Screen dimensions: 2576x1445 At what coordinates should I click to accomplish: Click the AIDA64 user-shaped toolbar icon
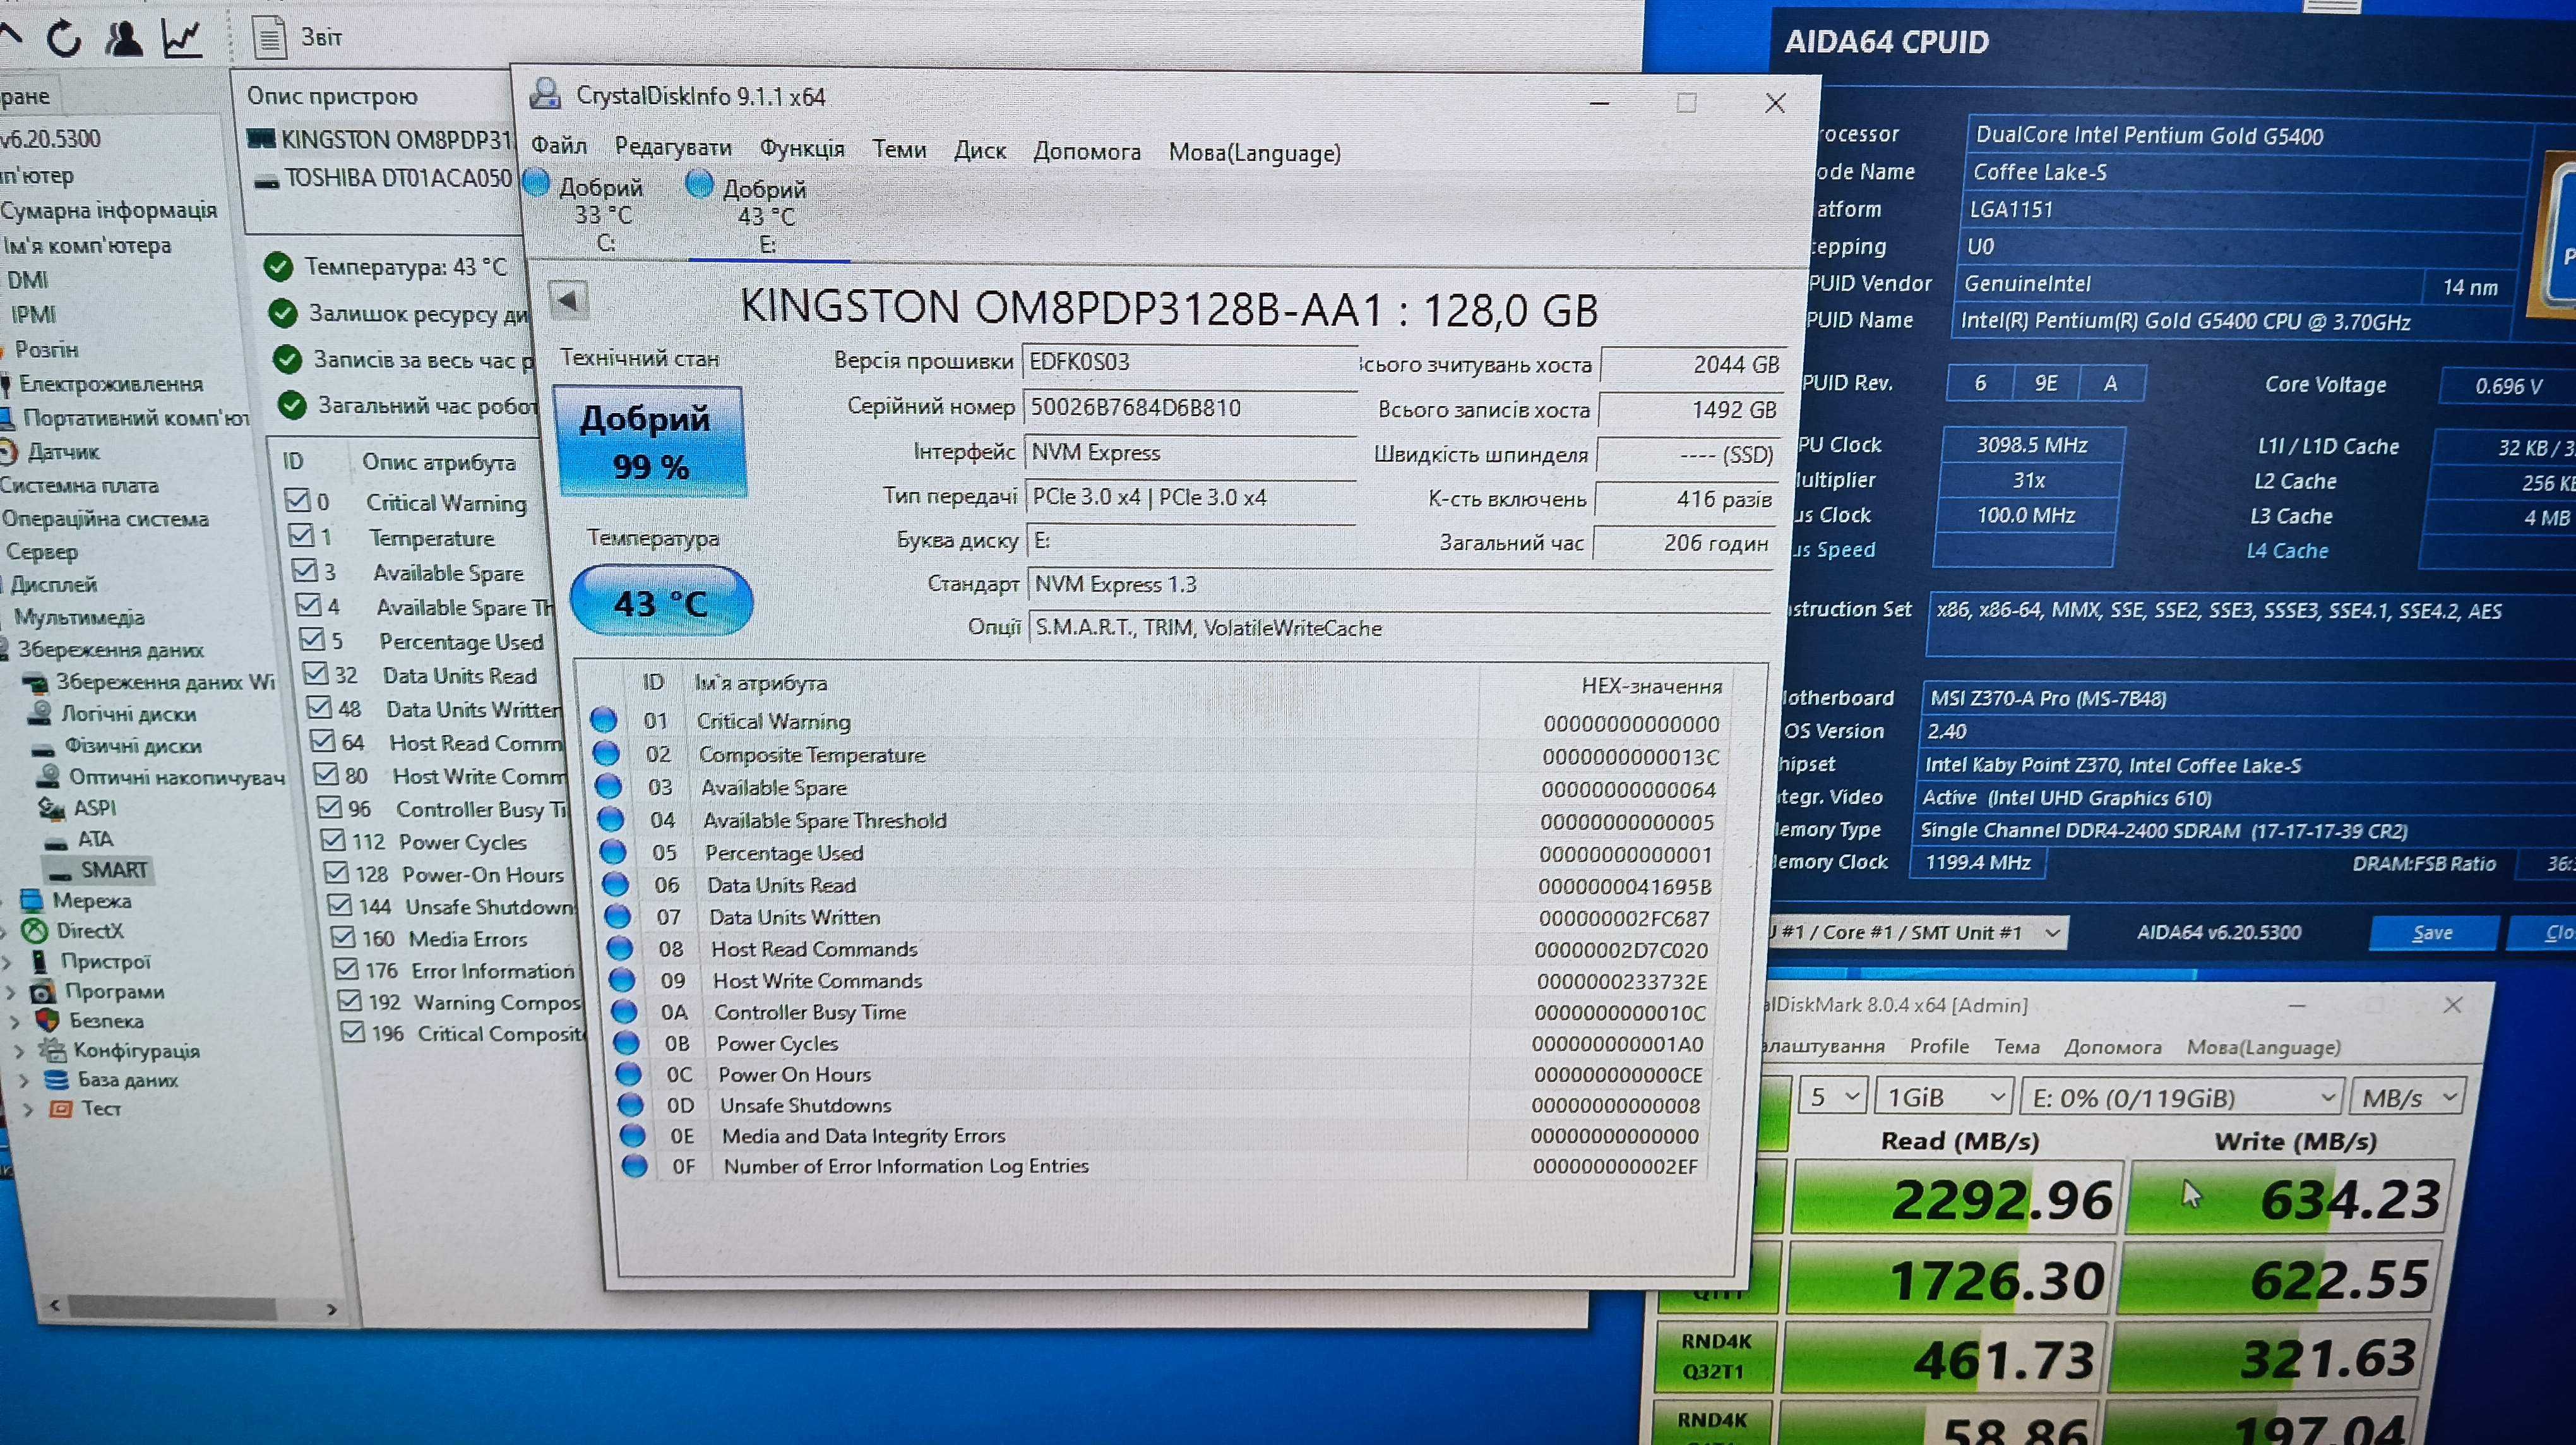pyautogui.click(x=123, y=38)
